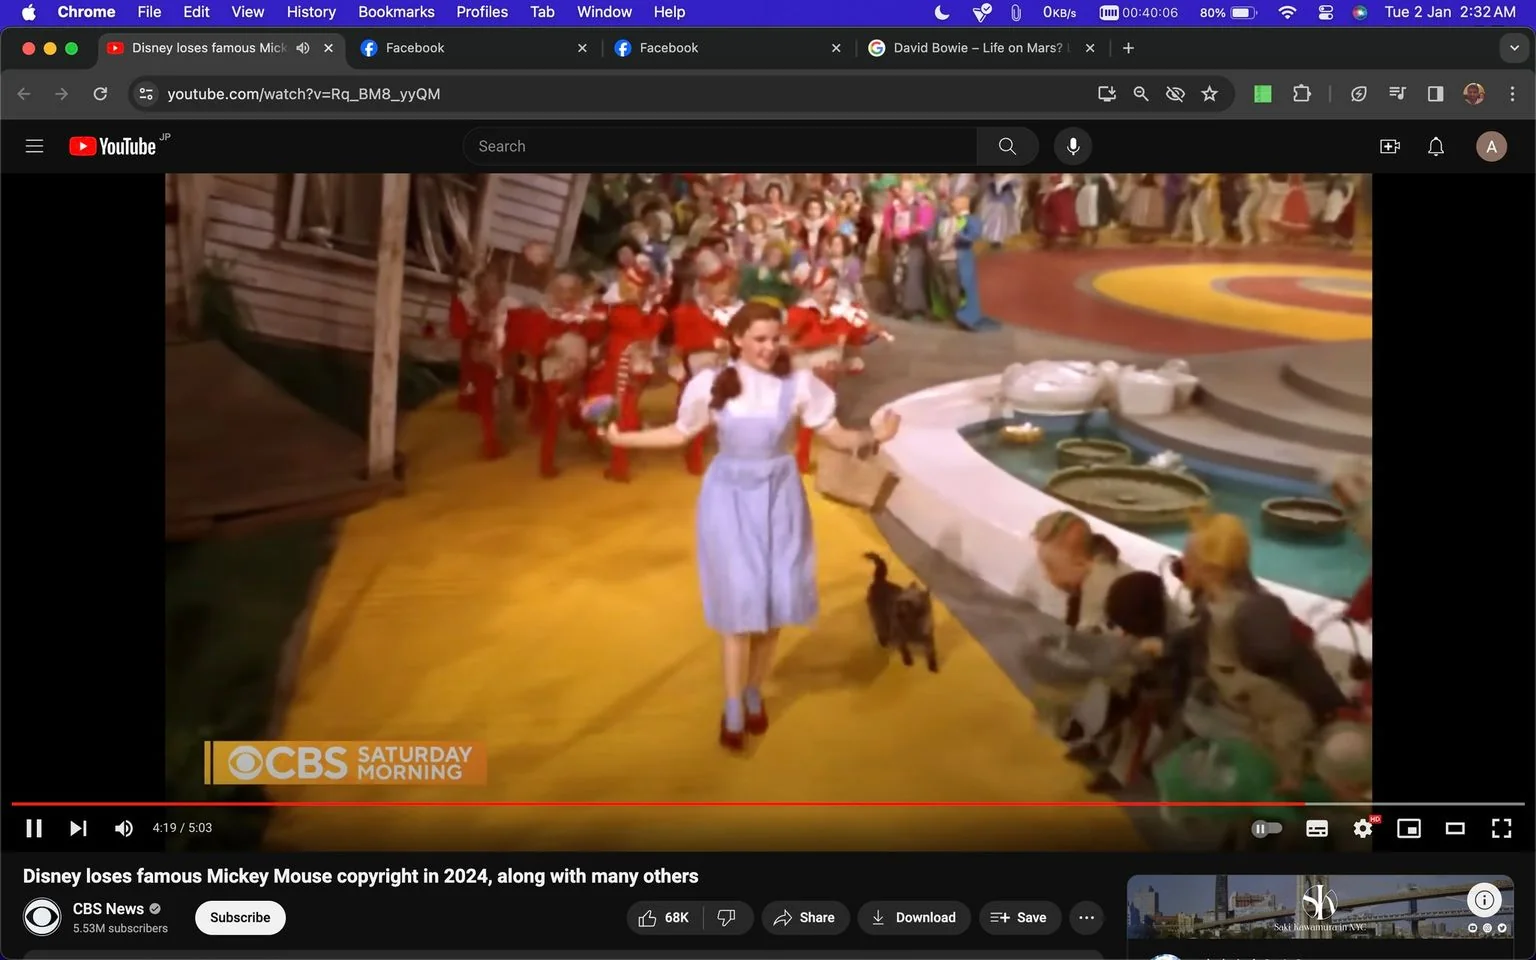The image size is (1536, 960).
Task: Toggle the autoplay switch
Action: click(1267, 828)
